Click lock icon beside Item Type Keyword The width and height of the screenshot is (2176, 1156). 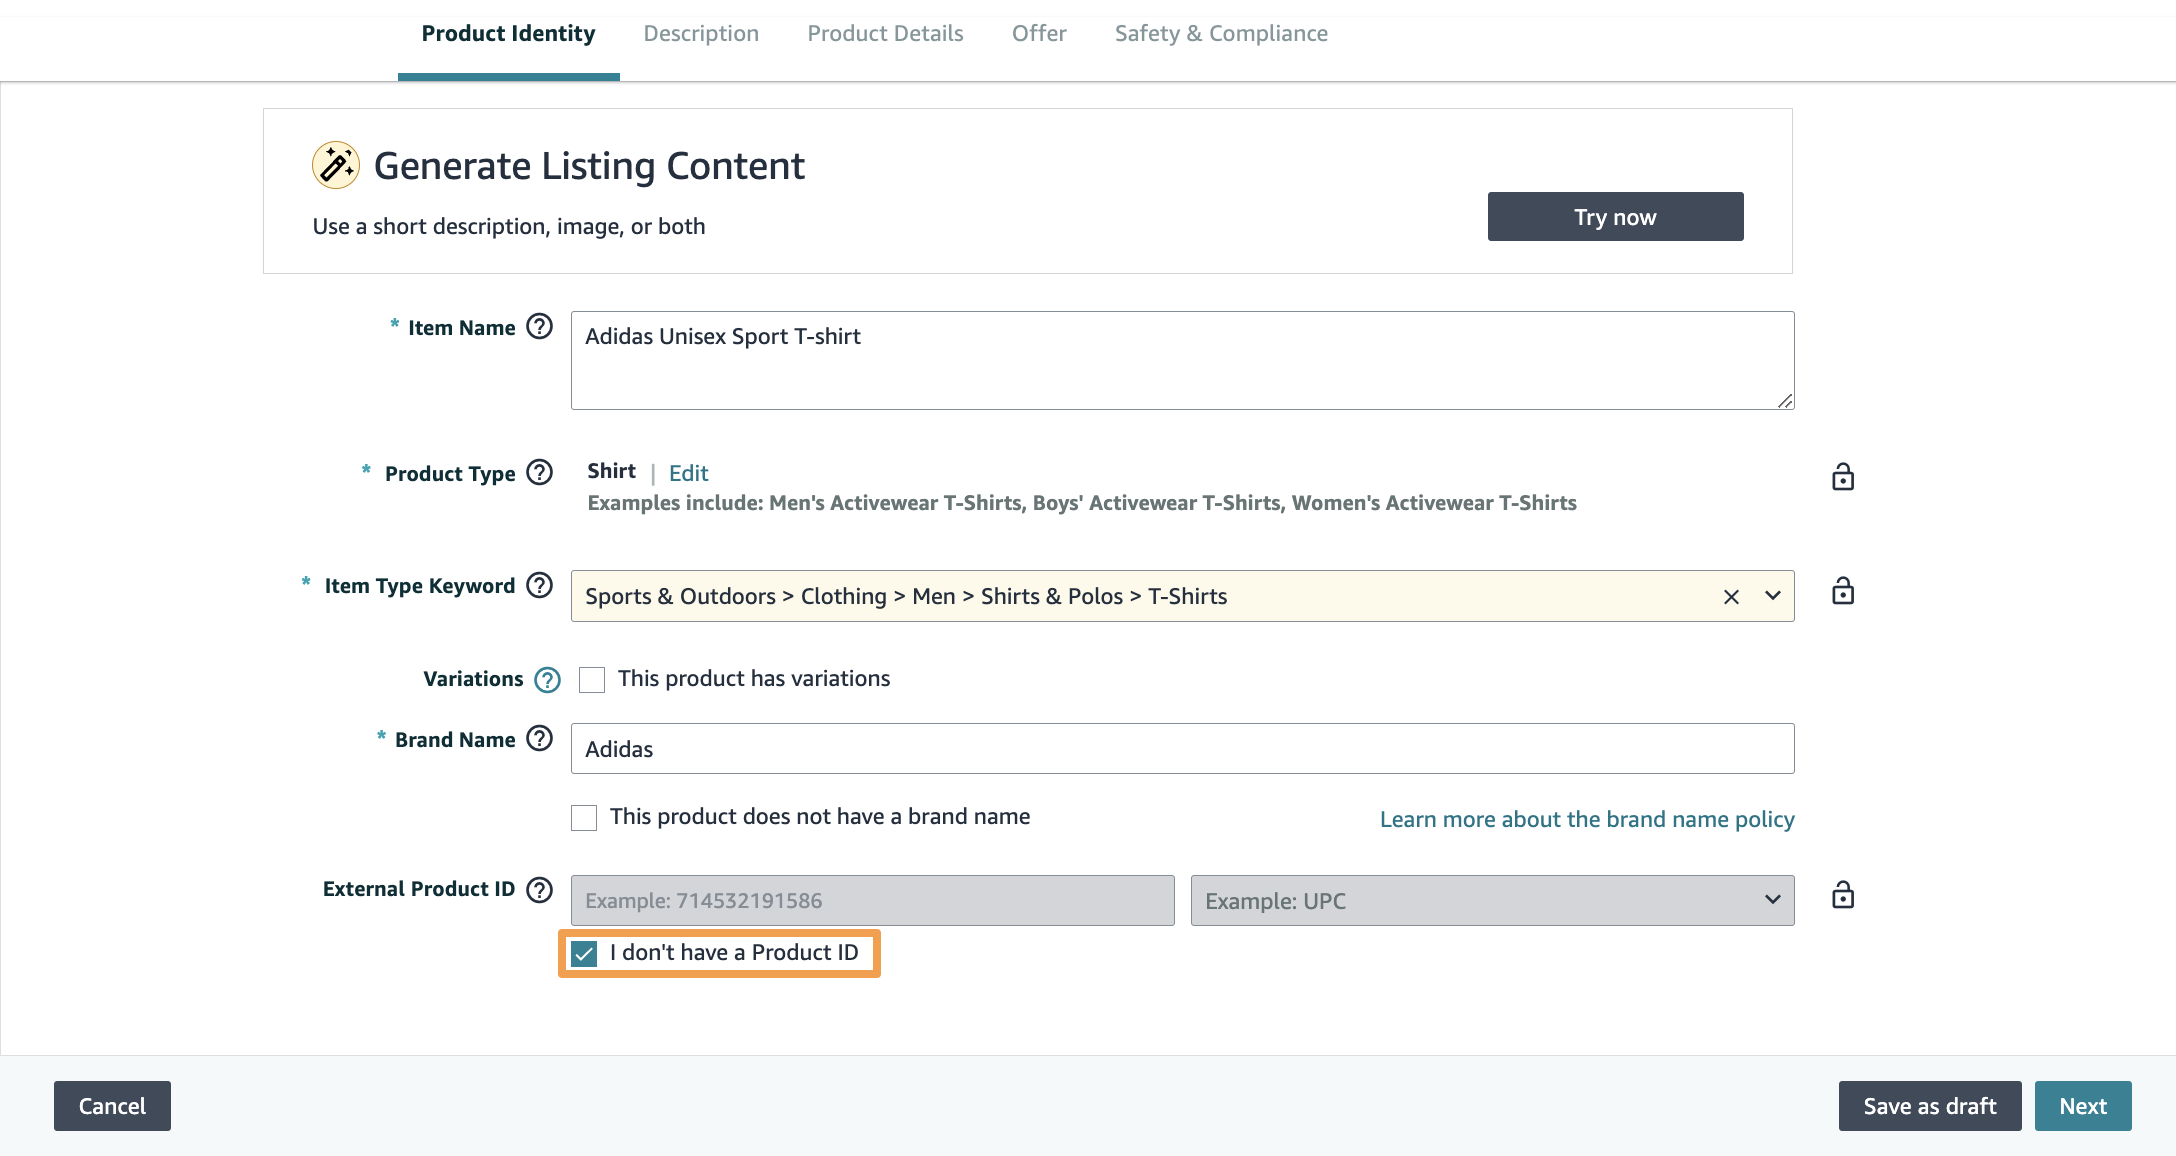[1842, 591]
